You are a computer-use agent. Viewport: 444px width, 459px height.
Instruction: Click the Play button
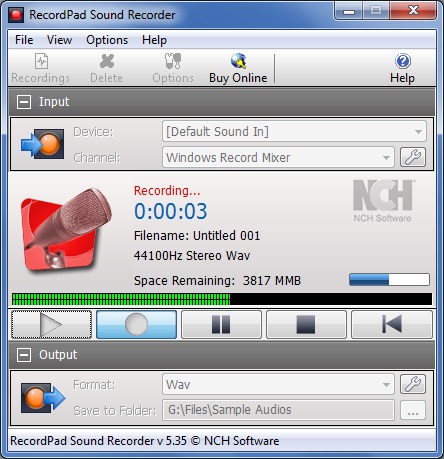click(51, 324)
